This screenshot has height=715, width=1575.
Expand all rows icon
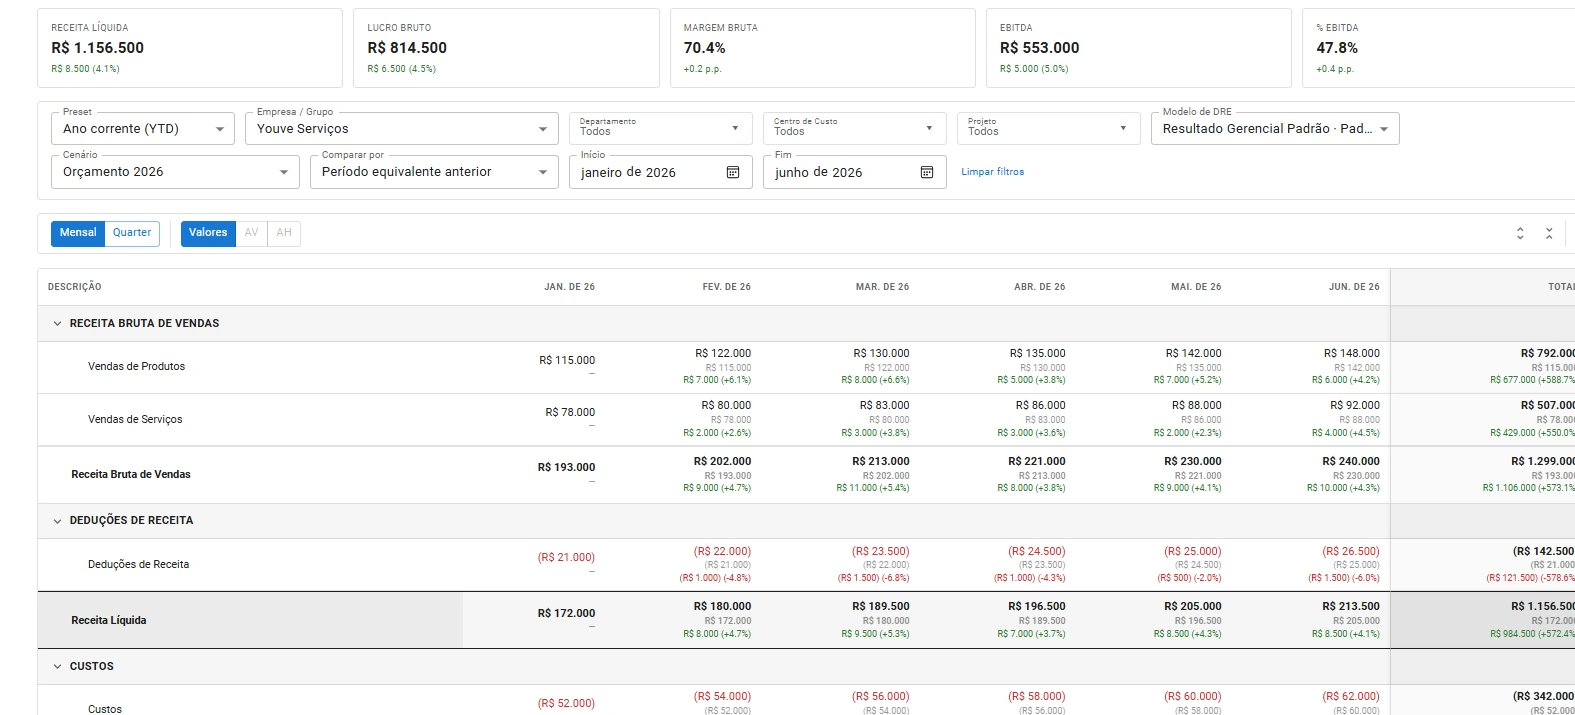click(x=1520, y=233)
